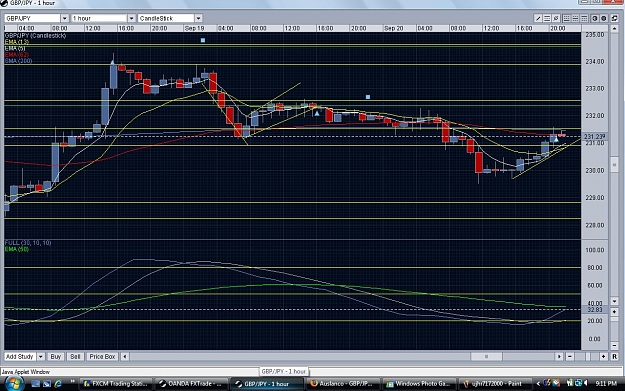Click the EMA (50) label in stochastic panel
The image size is (625, 391).
click(17, 249)
